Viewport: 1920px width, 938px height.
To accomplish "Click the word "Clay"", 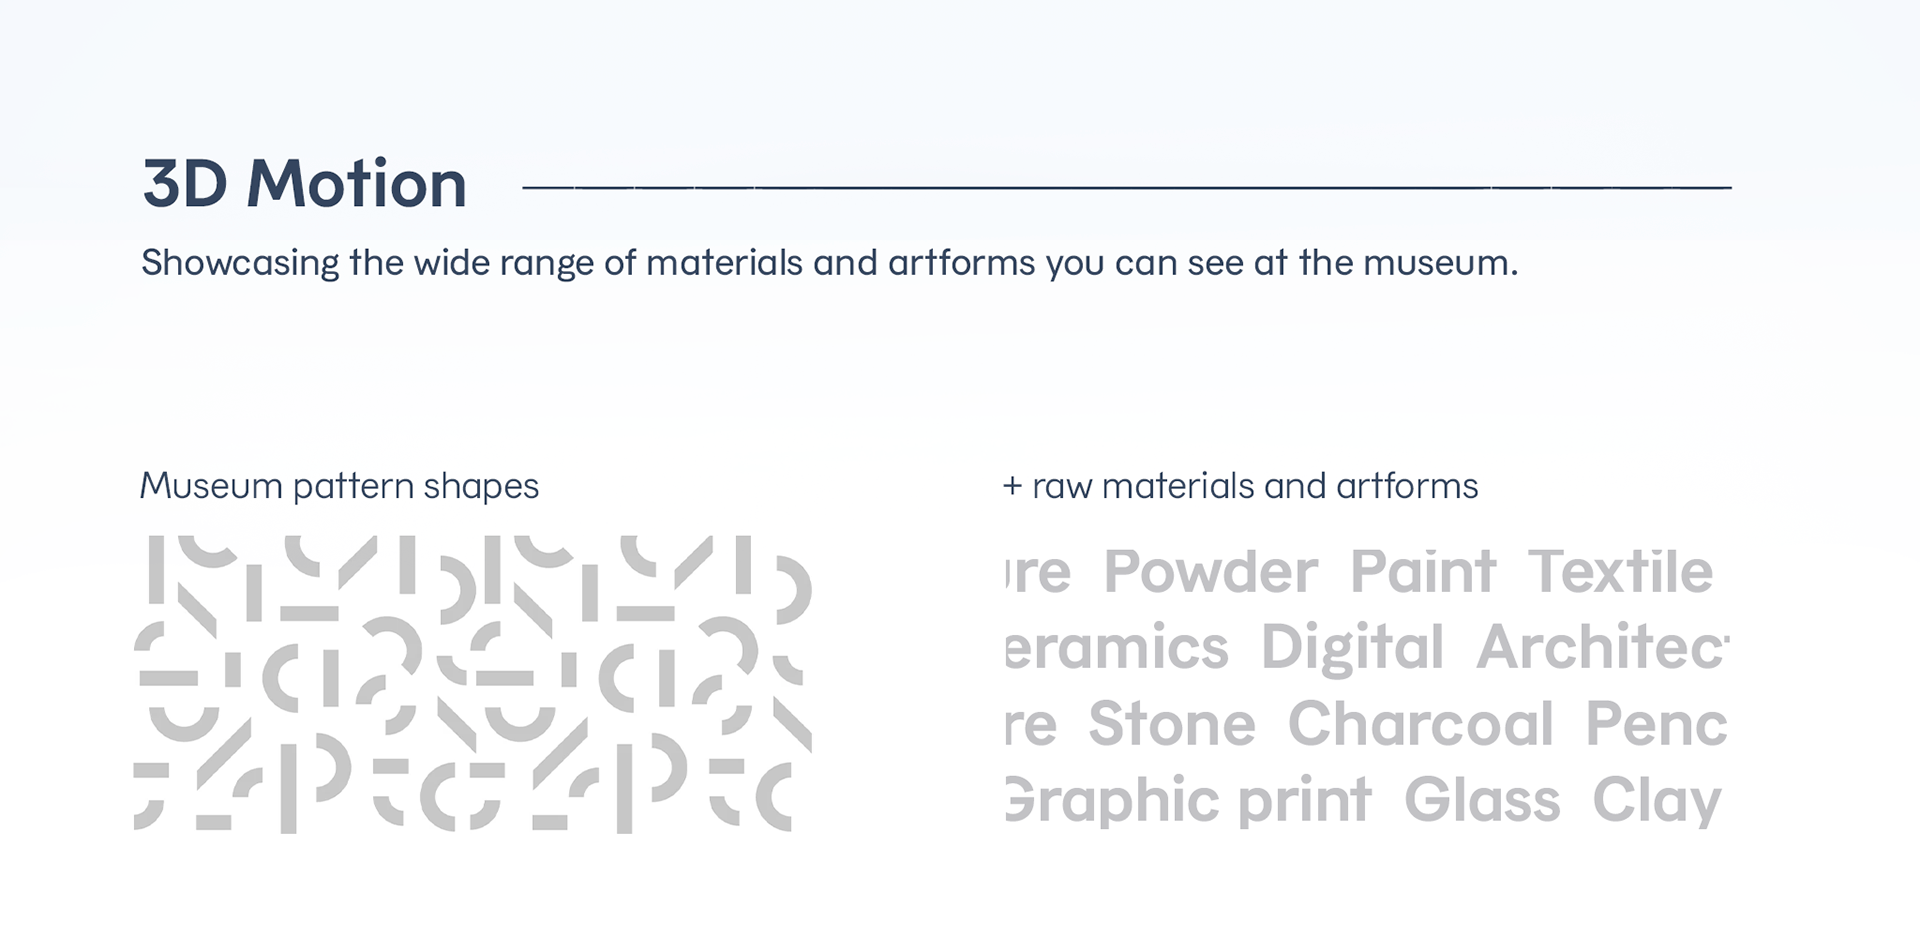I will coord(1656,800).
